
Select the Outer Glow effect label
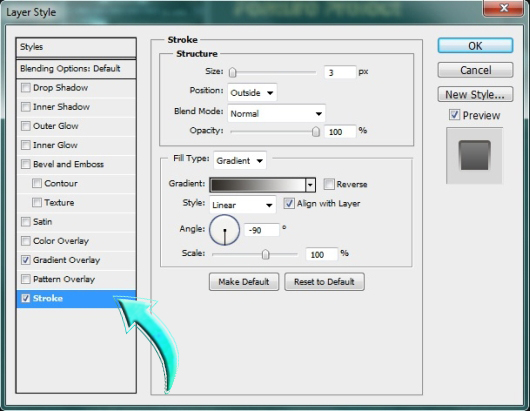(56, 126)
